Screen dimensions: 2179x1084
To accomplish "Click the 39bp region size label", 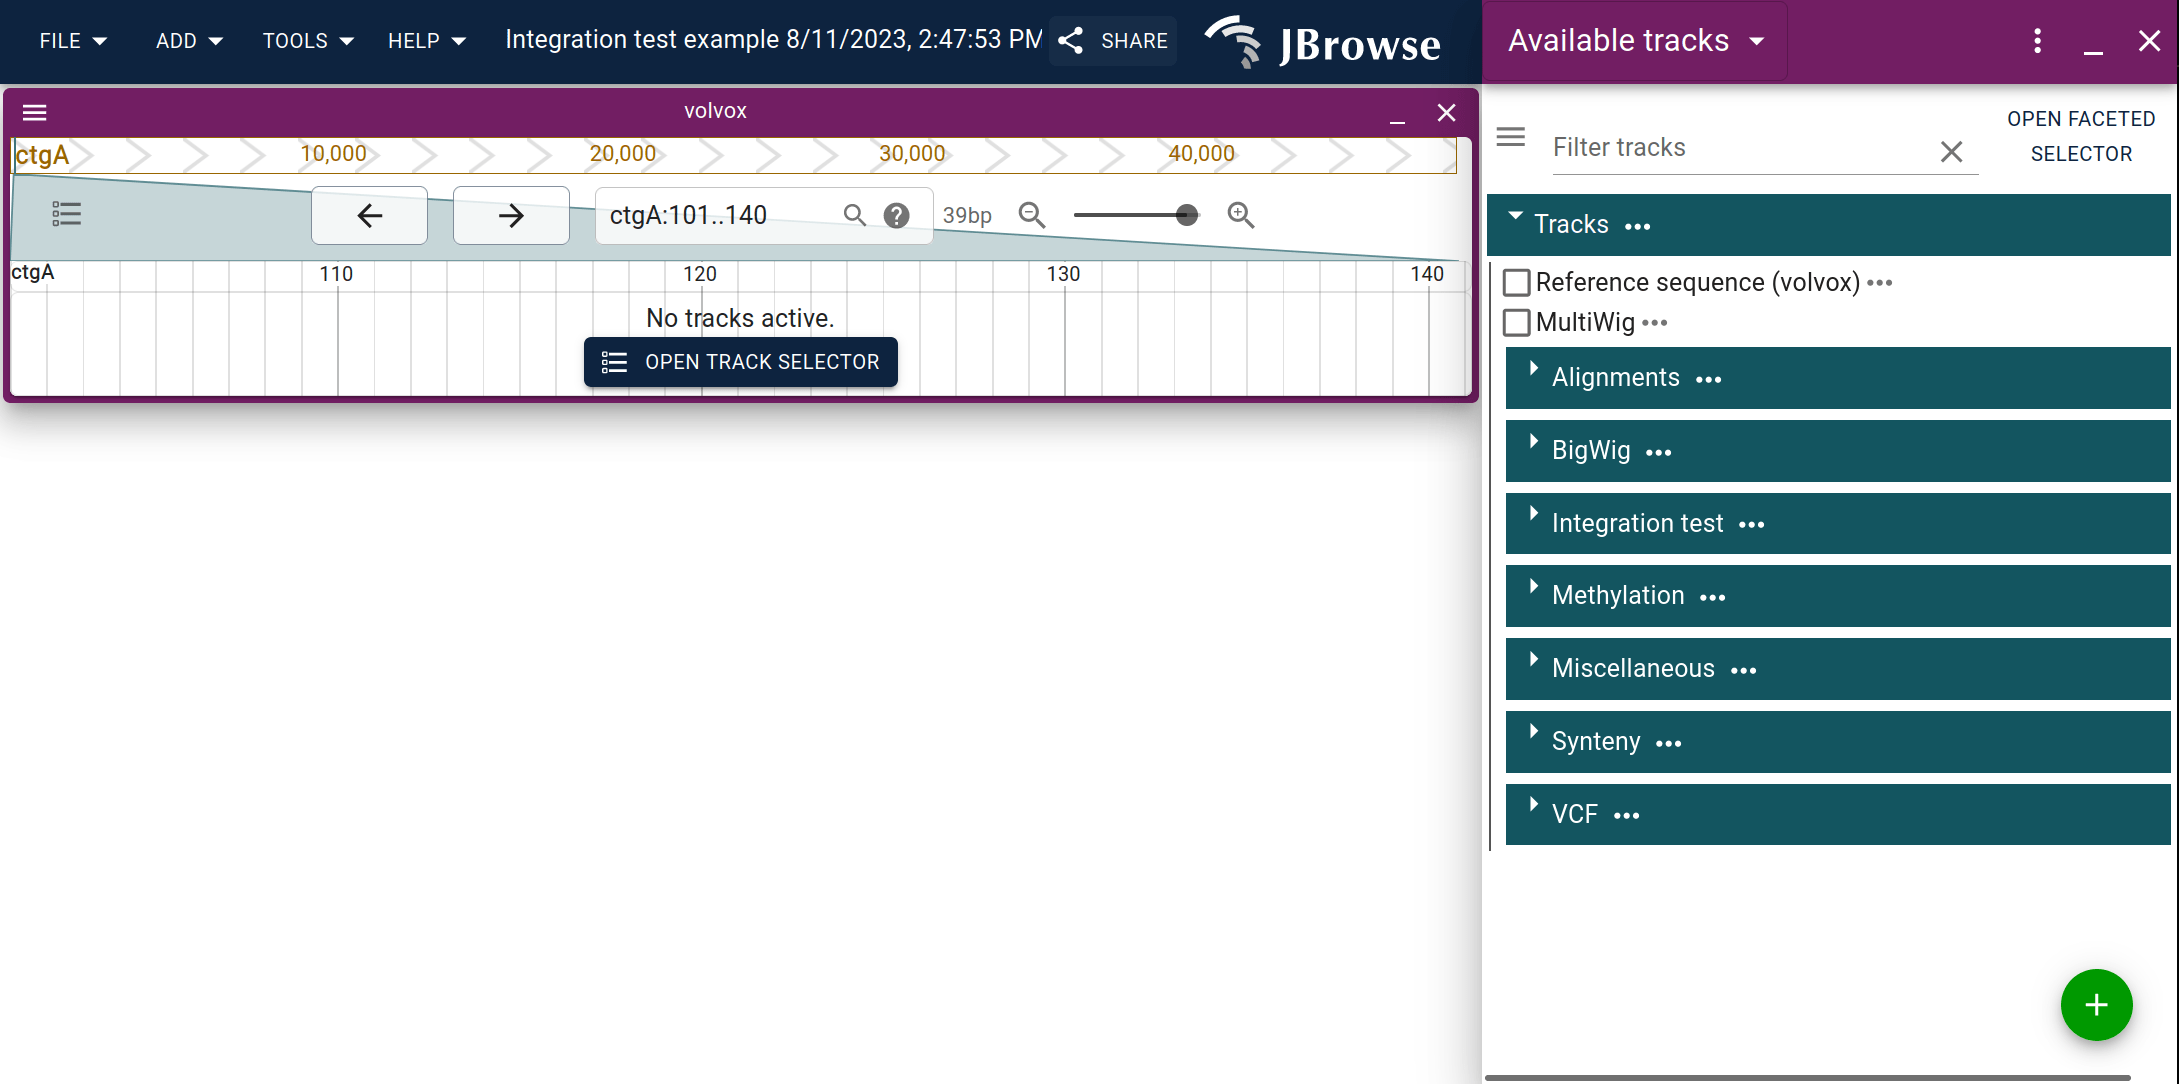I will (x=967, y=216).
